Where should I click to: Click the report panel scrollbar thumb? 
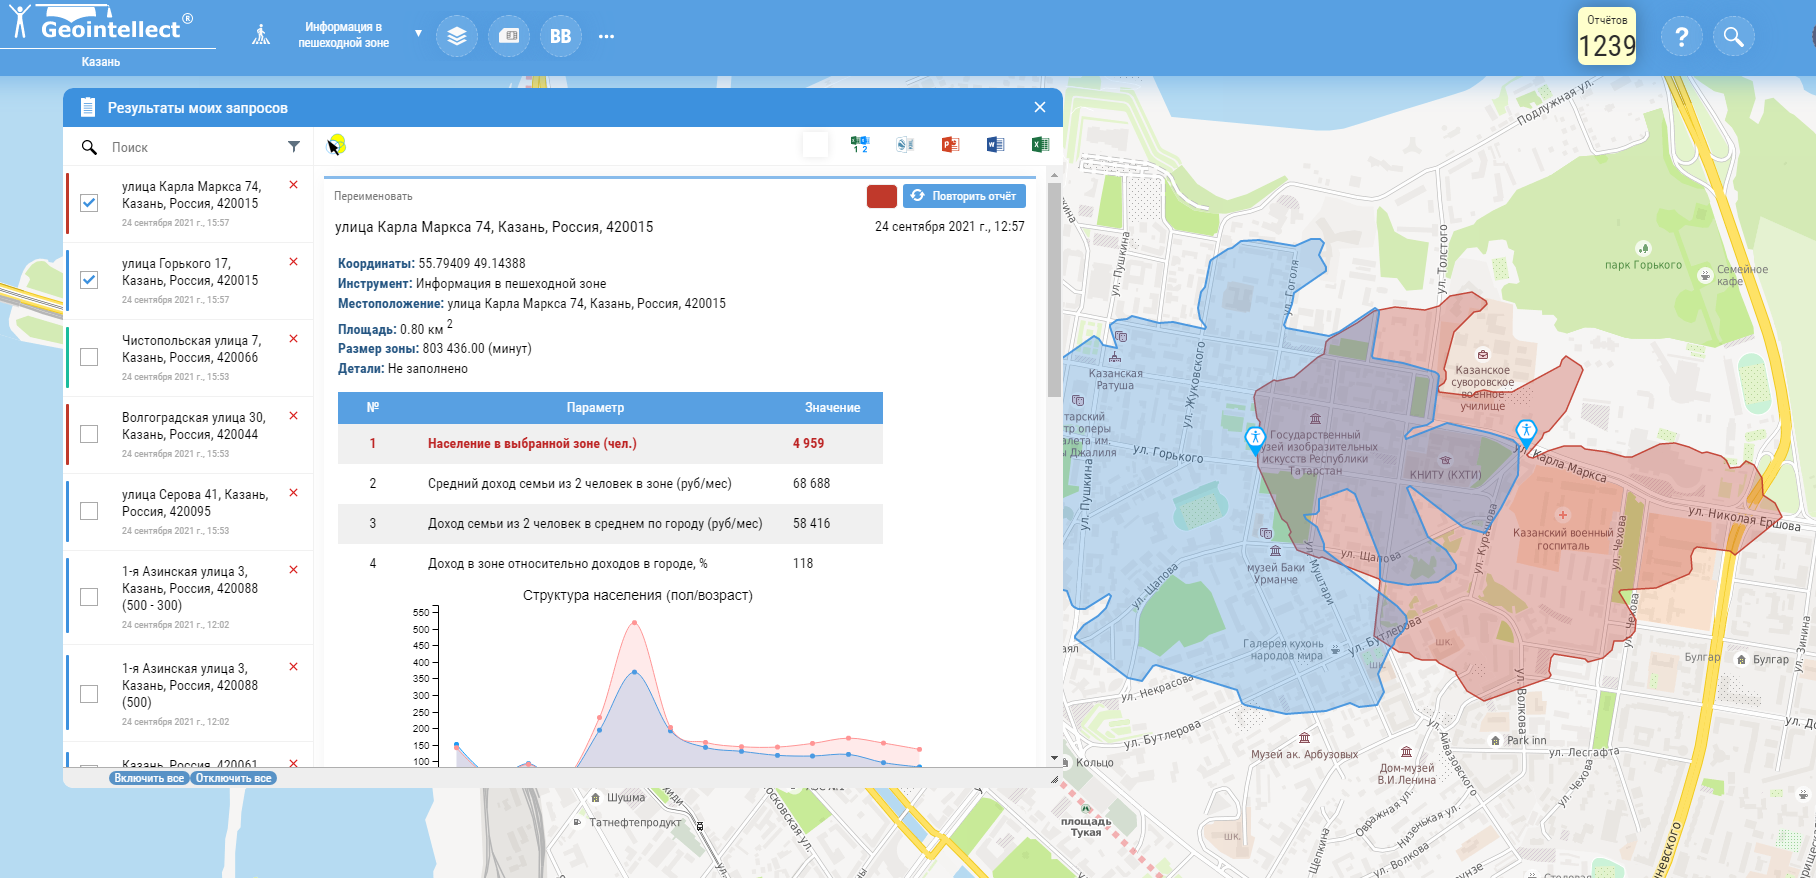1054,290
